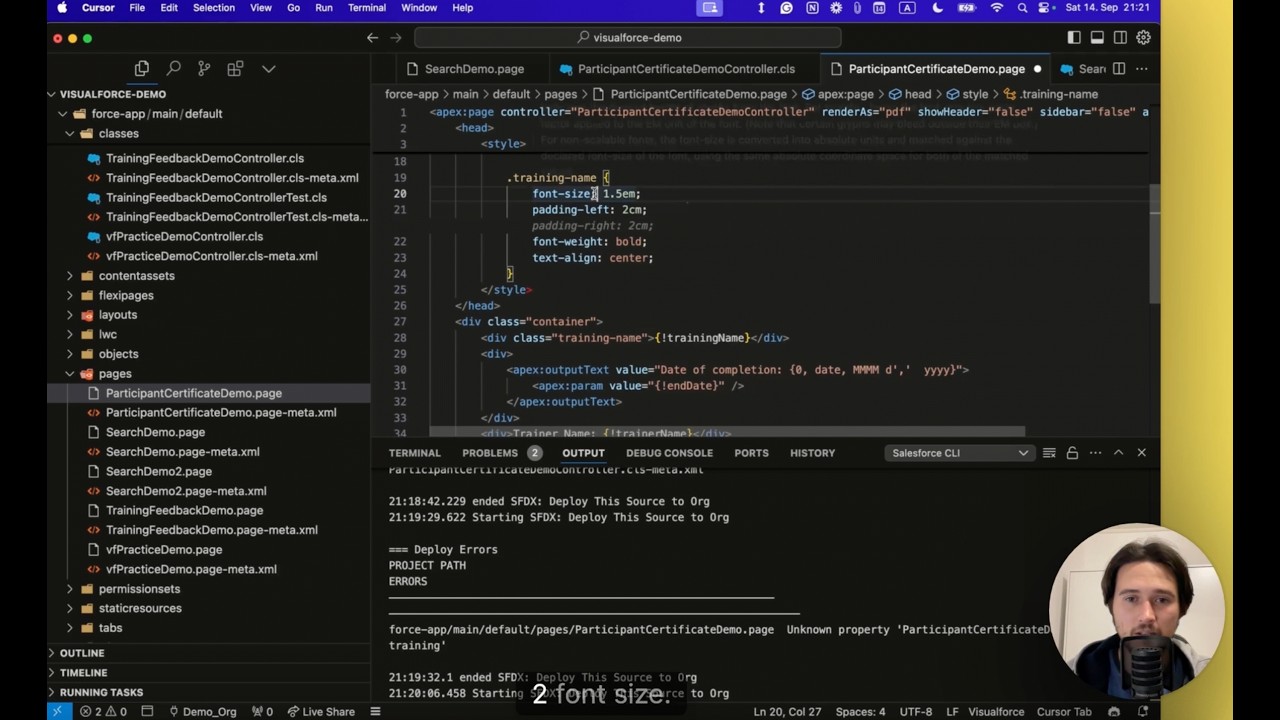This screenshot has width=1280, height=720.
Task: Click .training-name breadcrumb segment
Action: click(x=1058, y=94)
